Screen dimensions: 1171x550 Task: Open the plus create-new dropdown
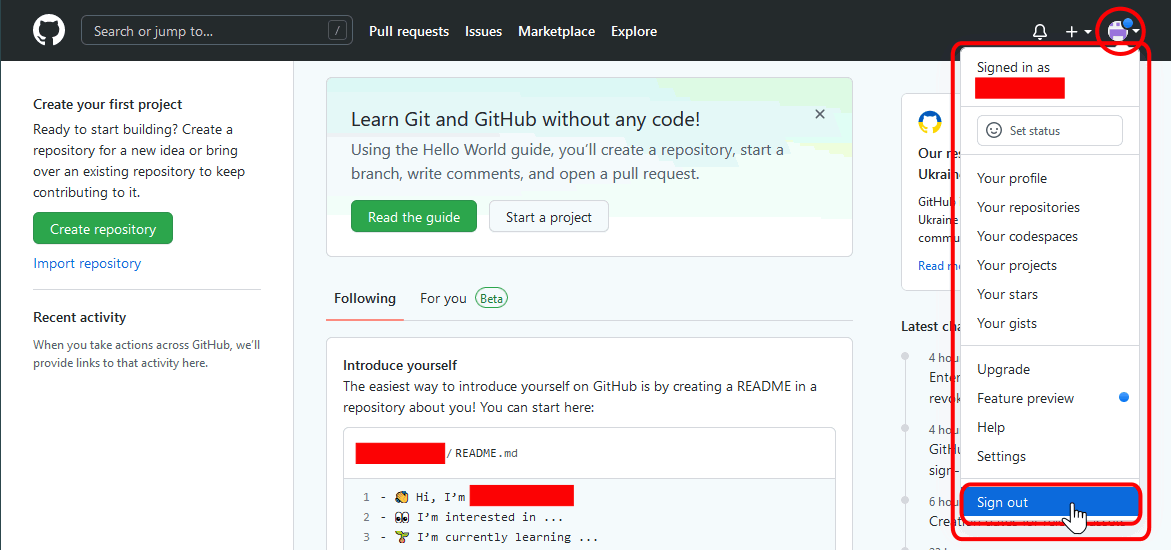[1078, 31]
